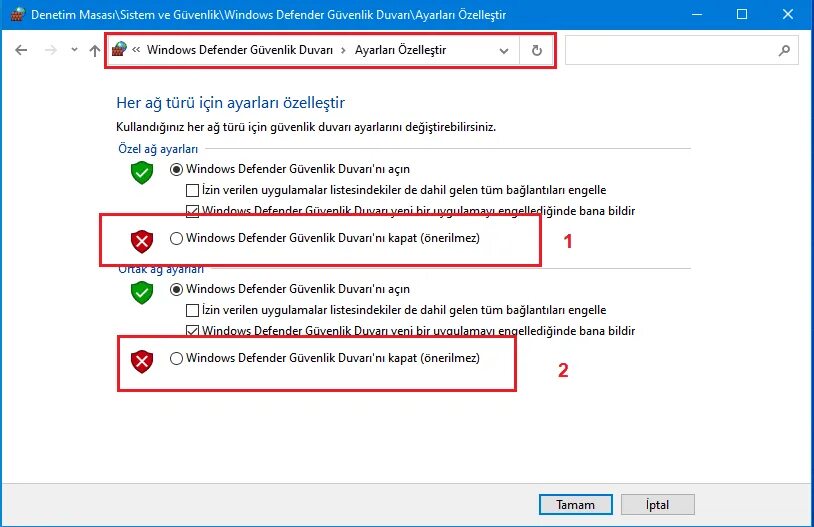Screen dimensions: 814x527
Task: Click description text 'Kullandığınız her ağ türü için güvenlik duvarı ayarlarını değiştirebilirsiniz'
Action: (306, 127)
